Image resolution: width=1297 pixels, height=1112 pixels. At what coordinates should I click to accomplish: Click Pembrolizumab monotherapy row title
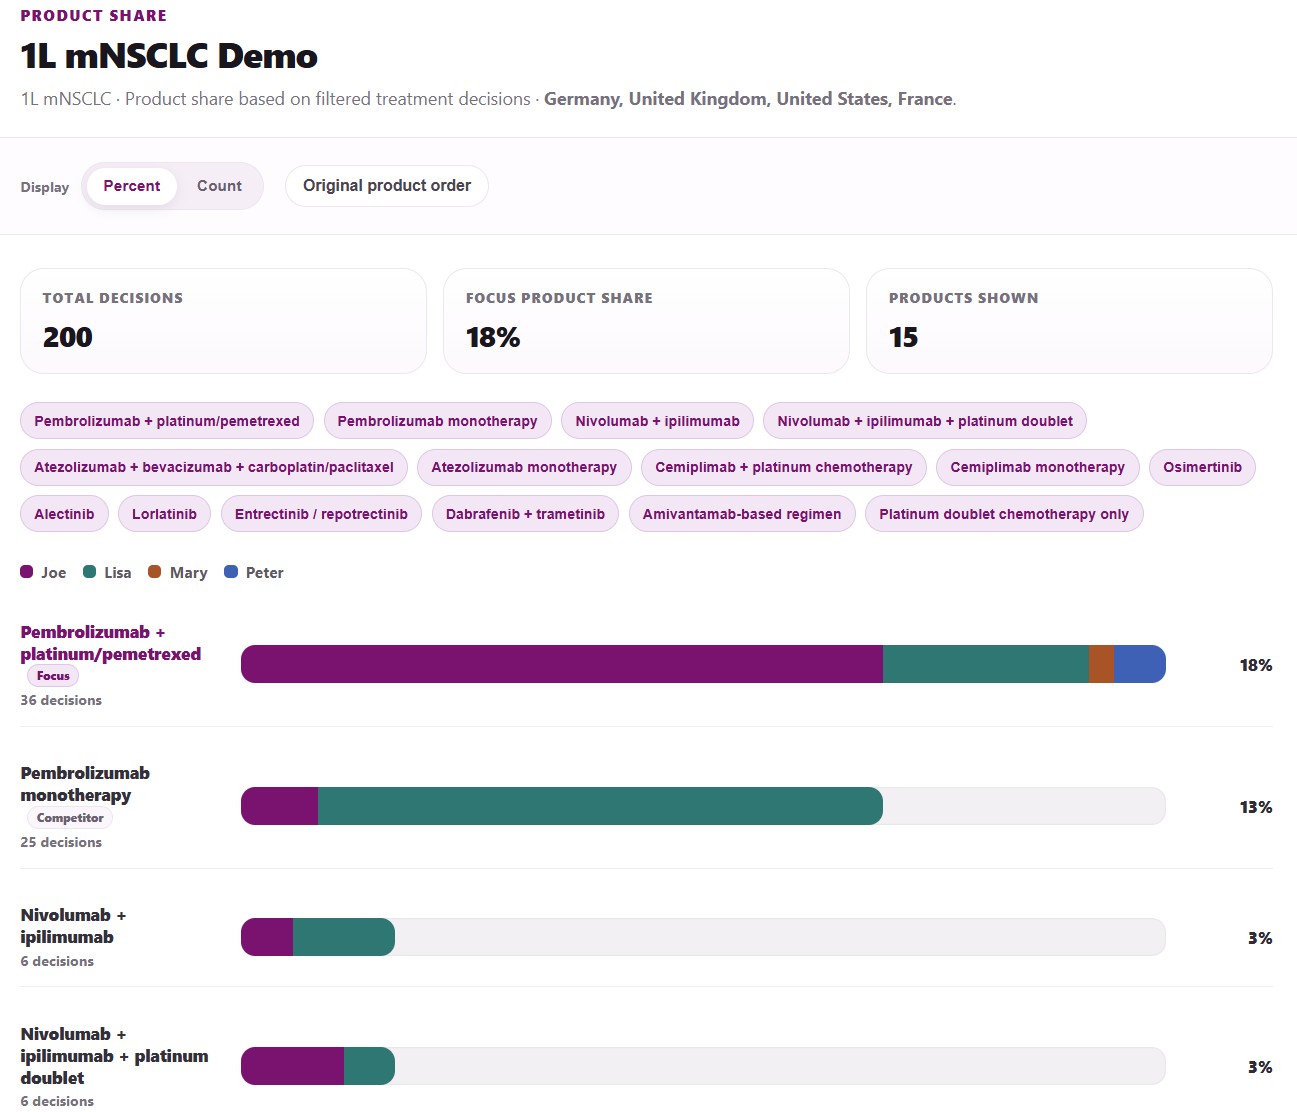tap(85, 784)
